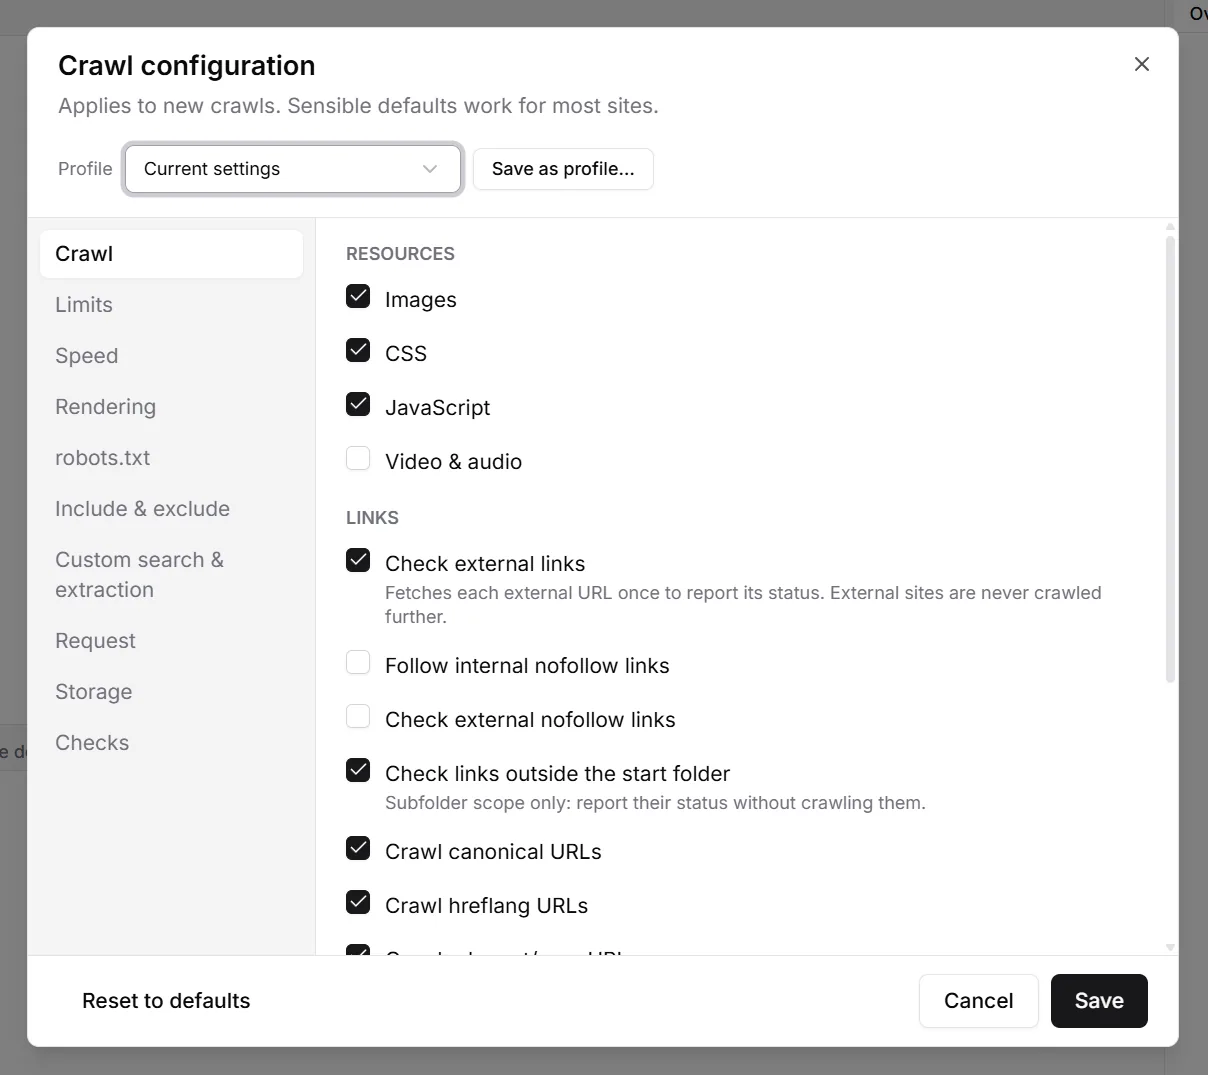Close the Crawl configuration dialog
Image resolution: width=1208 pixels, height=1075 pixels.
click(1141, 64)
